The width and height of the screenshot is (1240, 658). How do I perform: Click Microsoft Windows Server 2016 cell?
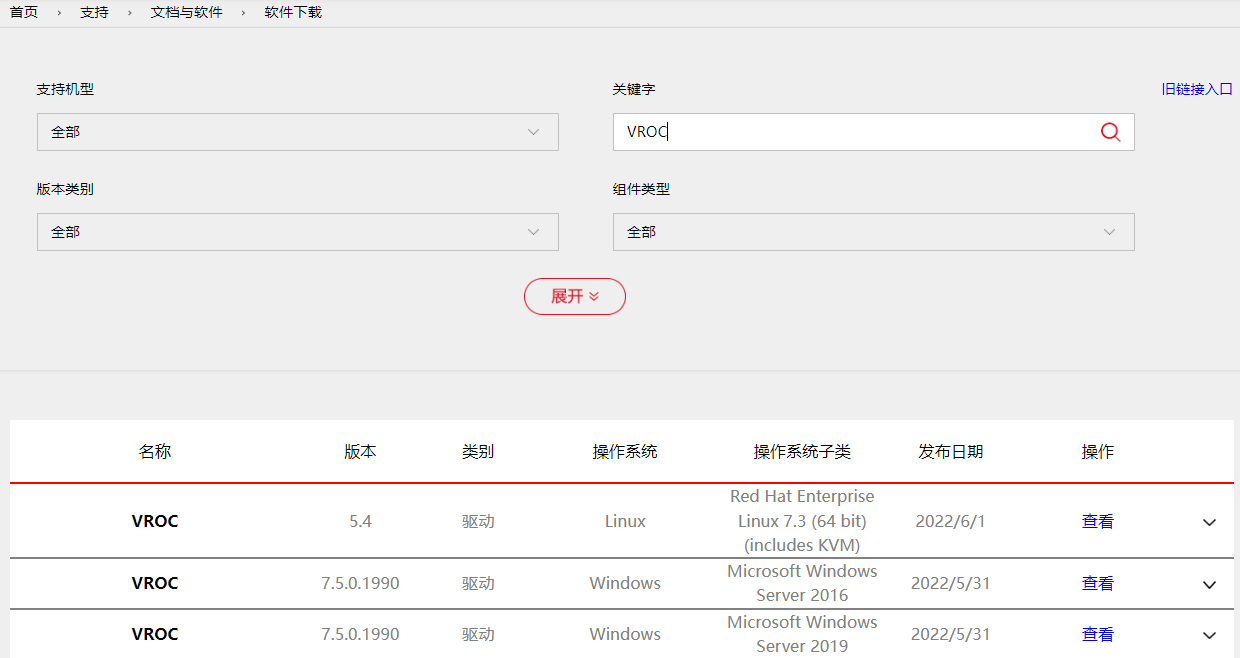pyautogui.click(x=802, y=583)
